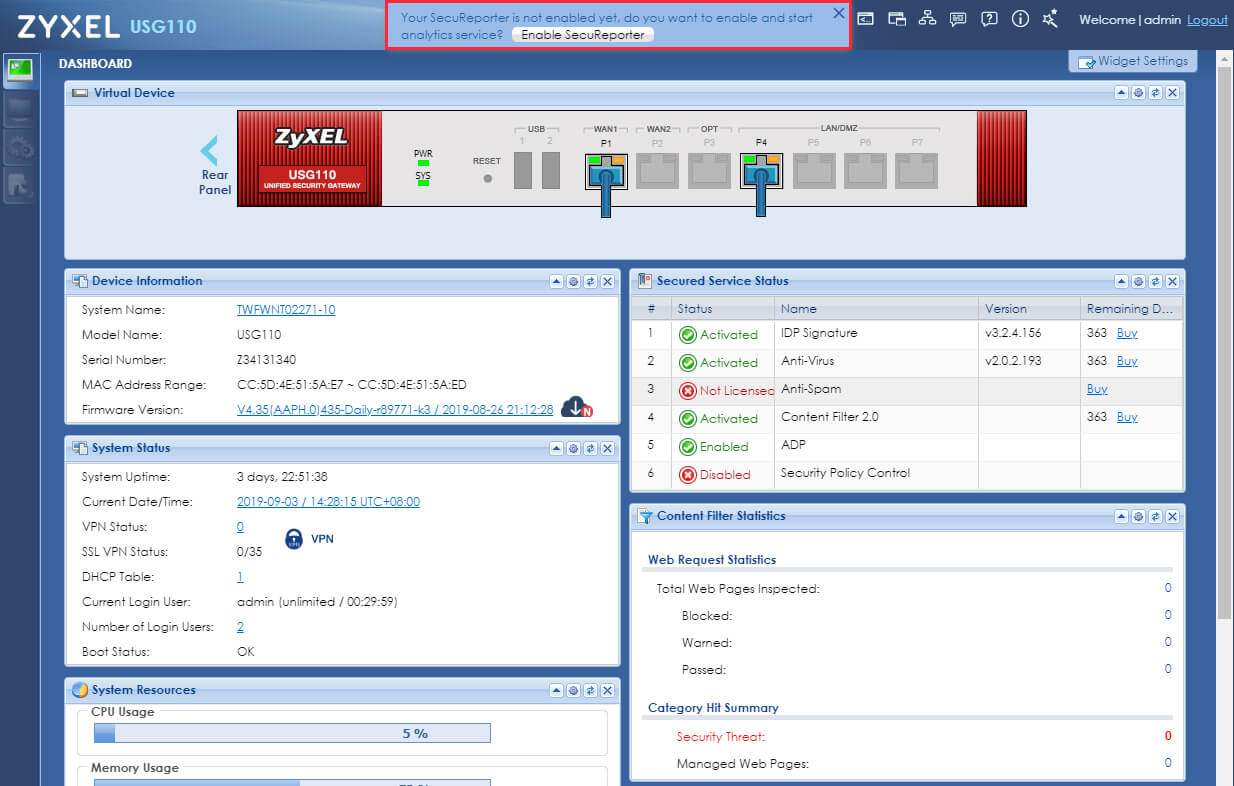Select the Dashboard icon in left sidebar
Screen dimensions: 1234x786
[x=20, y=70]
